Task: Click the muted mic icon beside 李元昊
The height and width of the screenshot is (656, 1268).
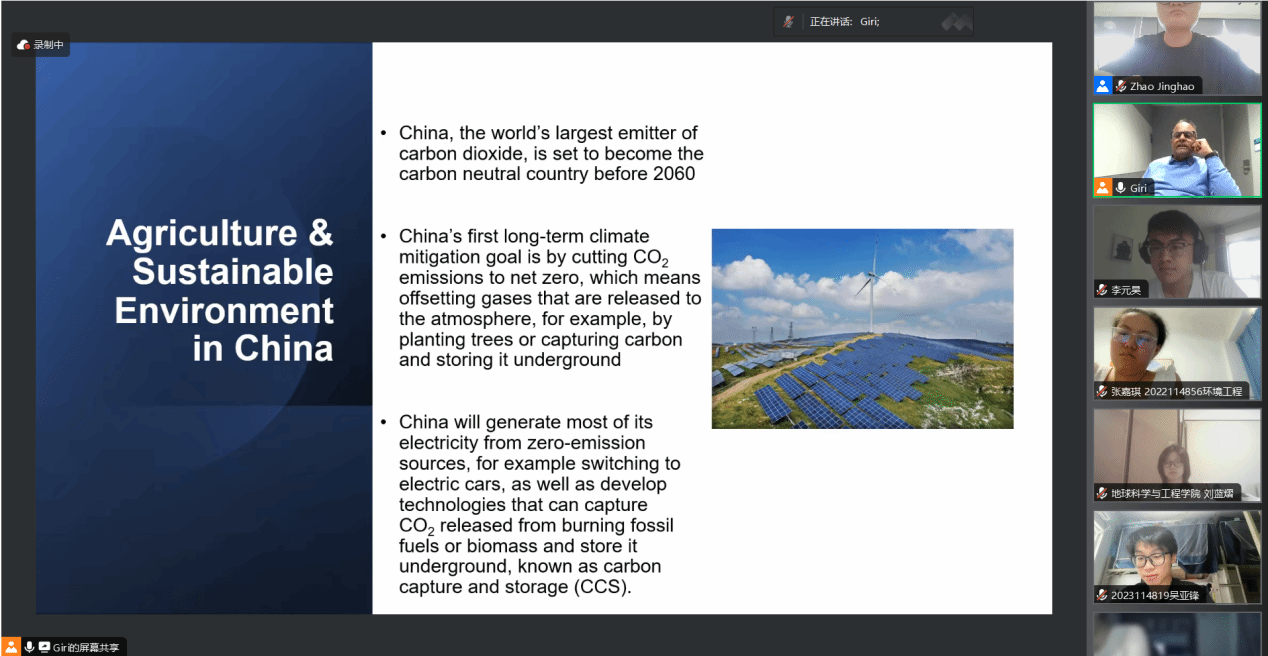Action: pos(1102,290)
